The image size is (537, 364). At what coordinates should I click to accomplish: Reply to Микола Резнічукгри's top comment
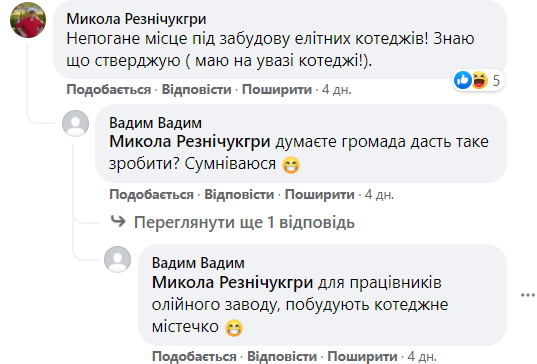pyautogui.click(x=197, y=90)
